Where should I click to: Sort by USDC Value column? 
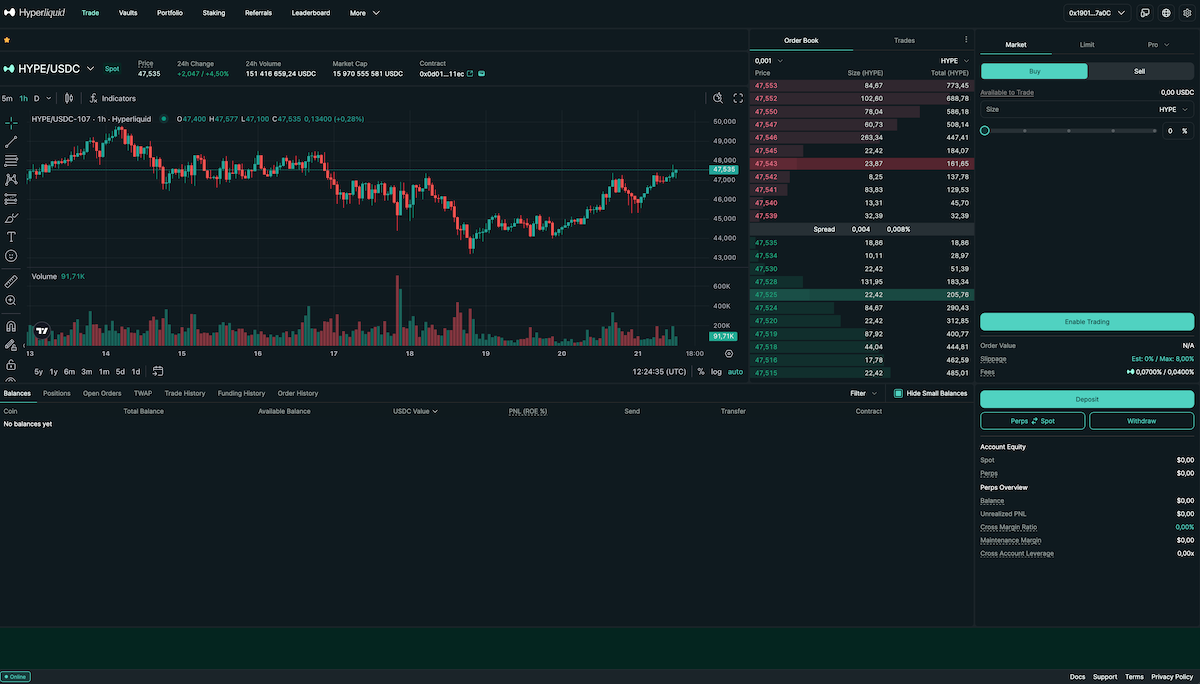(x=415, y=411)
